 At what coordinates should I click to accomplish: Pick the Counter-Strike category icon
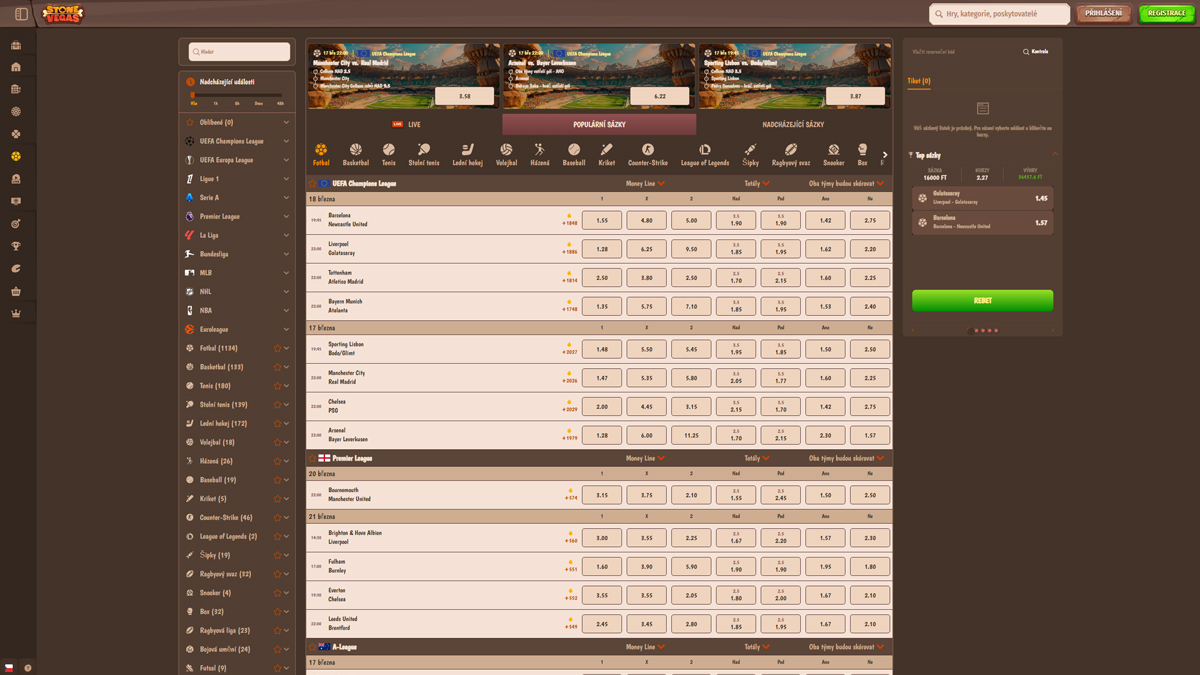pos(647,154)
